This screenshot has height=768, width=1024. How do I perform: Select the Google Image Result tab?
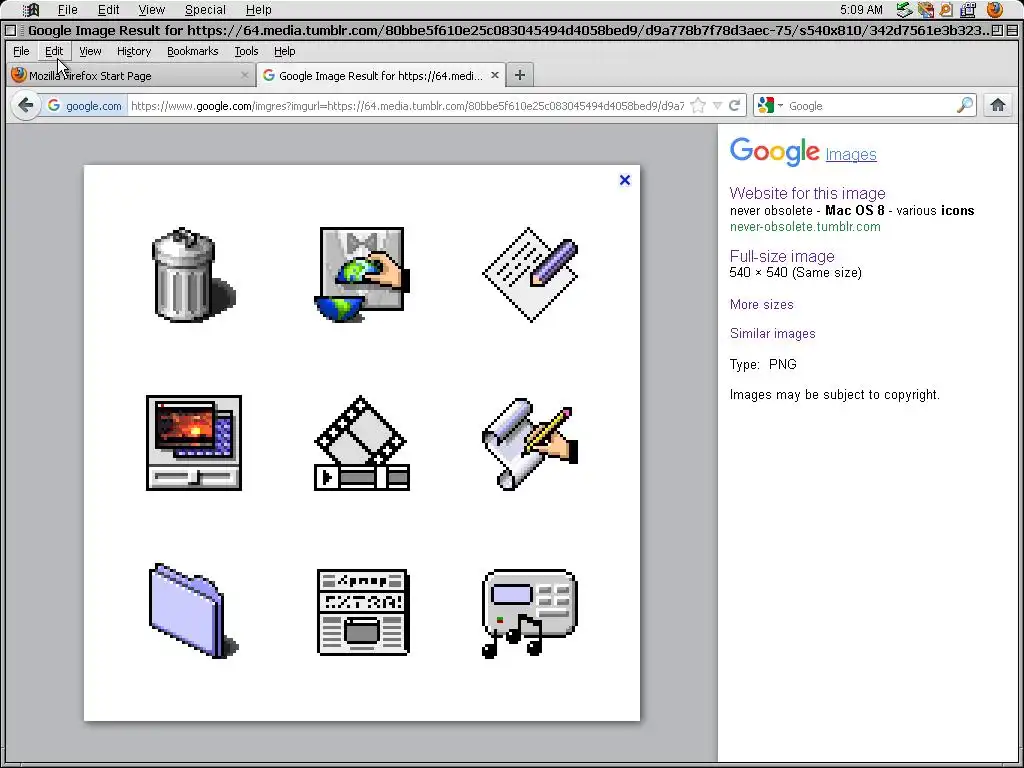pyautogui.click(x=381, y=75)
